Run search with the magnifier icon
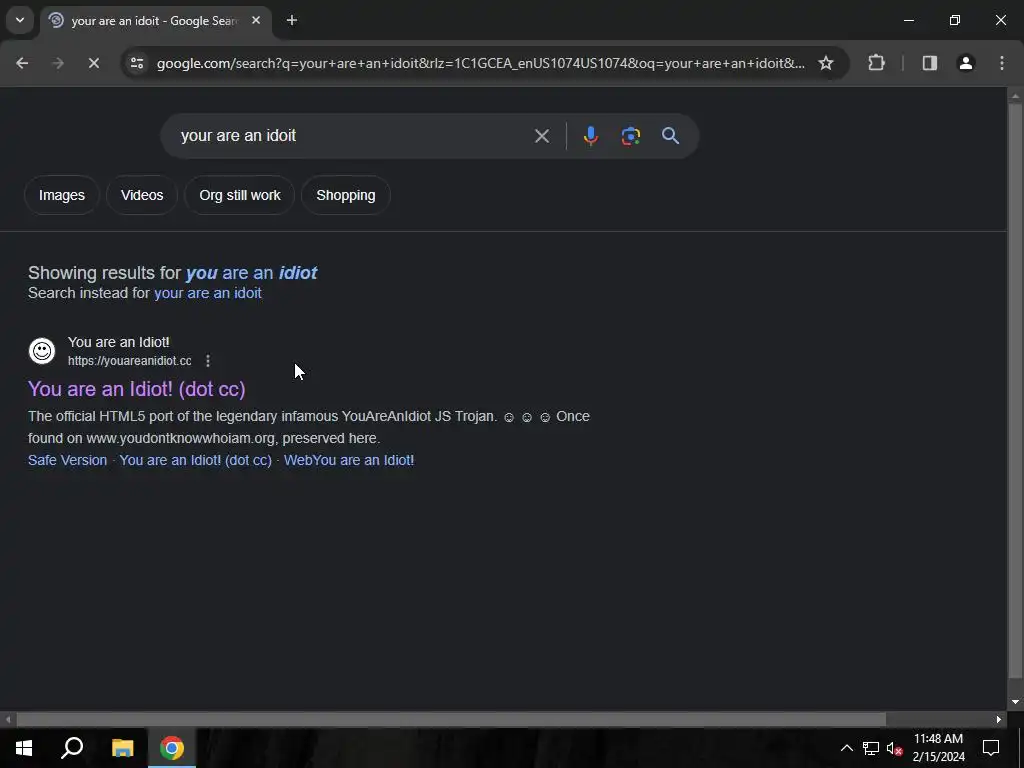The width and height of the screenshot is (1024, 768). click(670, 136)
